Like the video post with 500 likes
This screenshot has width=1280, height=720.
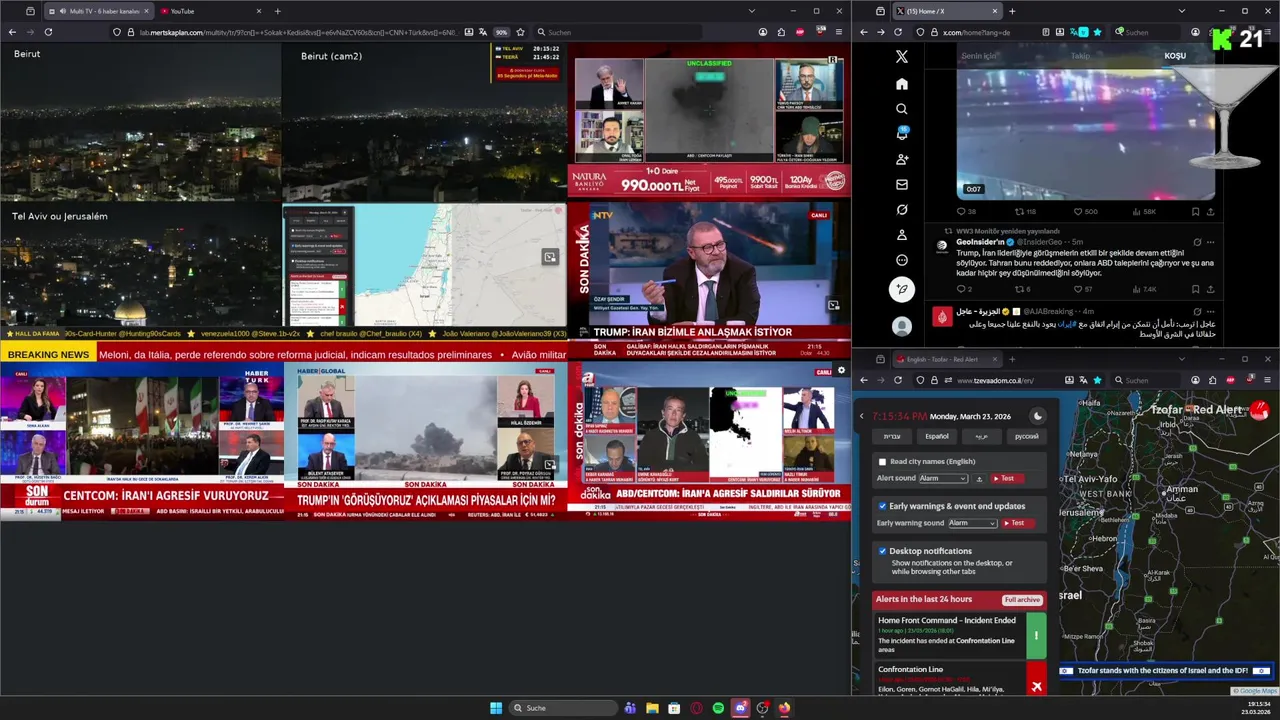point(1085,212)
